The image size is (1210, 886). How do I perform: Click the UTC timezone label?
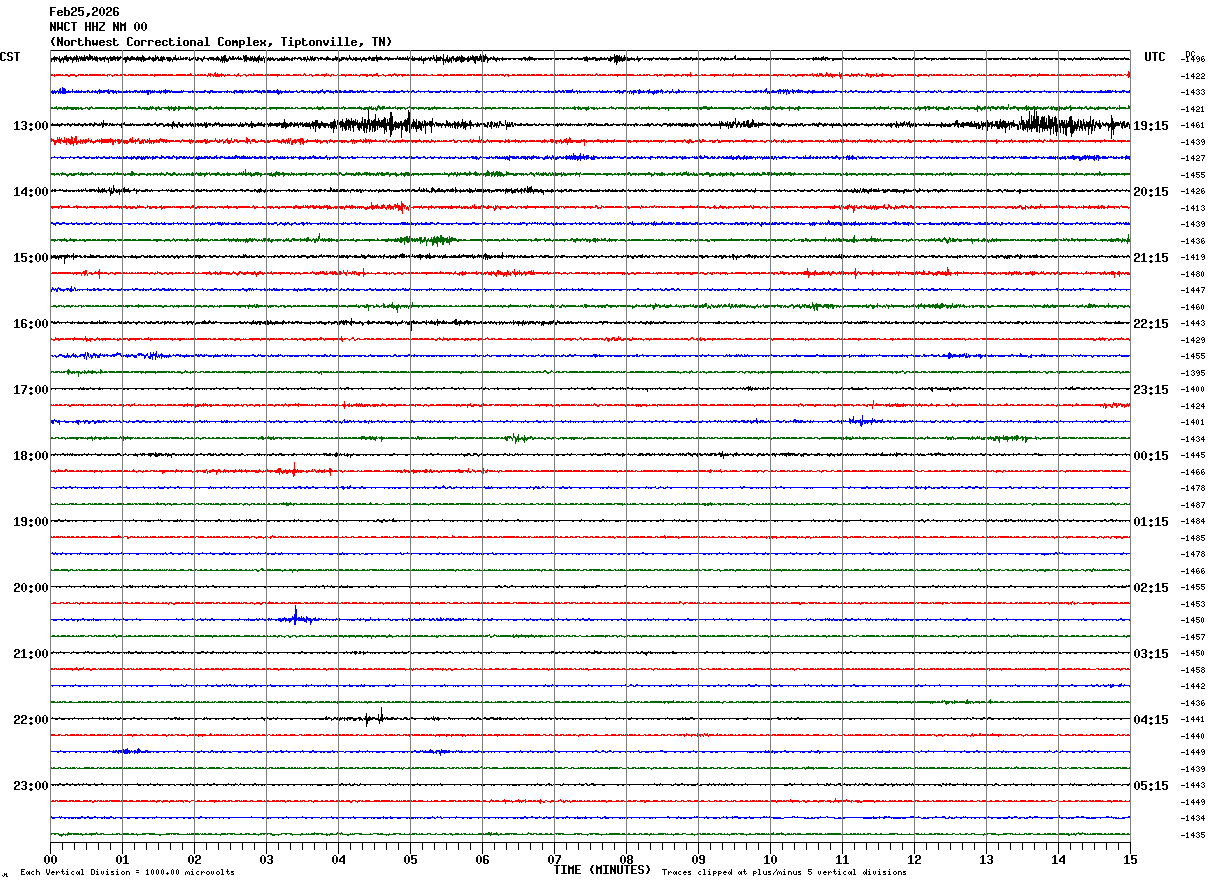[1155, 57]
